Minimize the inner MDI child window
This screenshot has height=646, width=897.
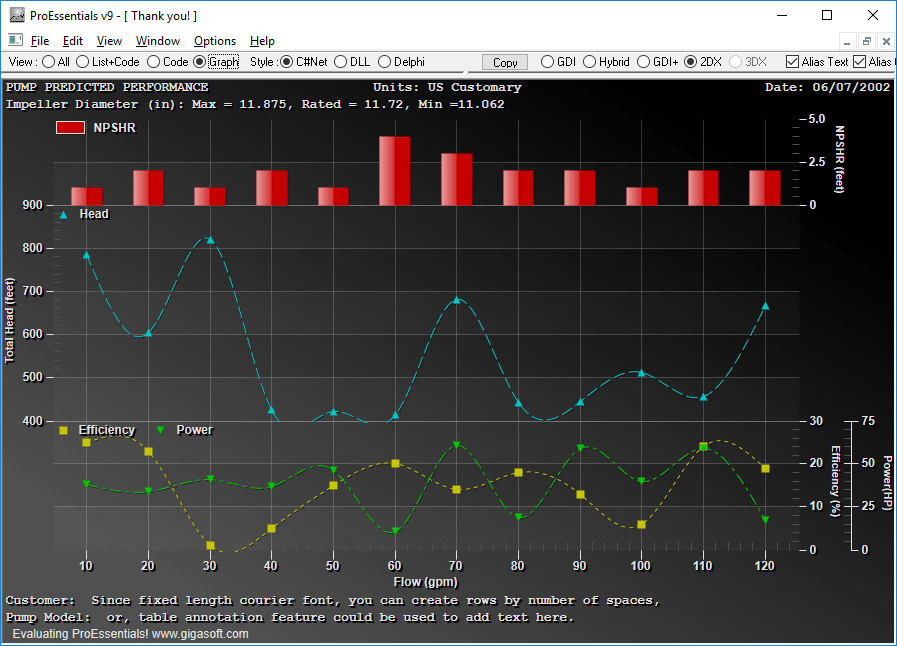click(x=848, y=41)
